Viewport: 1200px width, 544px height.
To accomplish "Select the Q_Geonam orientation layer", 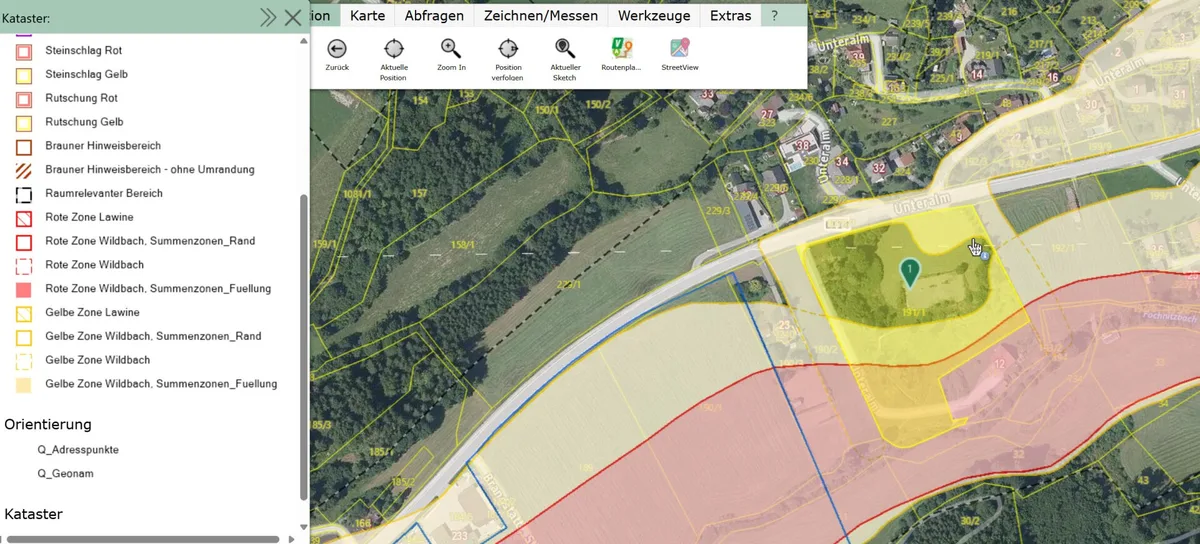I will pyautogui.click(x=65, y=474).
